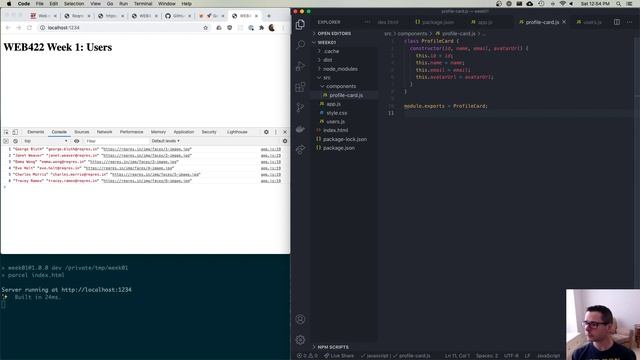The width and height of the screenshot is (640, 360).
Task: Click the console live expression eye icon
Action: pos(76,141)
